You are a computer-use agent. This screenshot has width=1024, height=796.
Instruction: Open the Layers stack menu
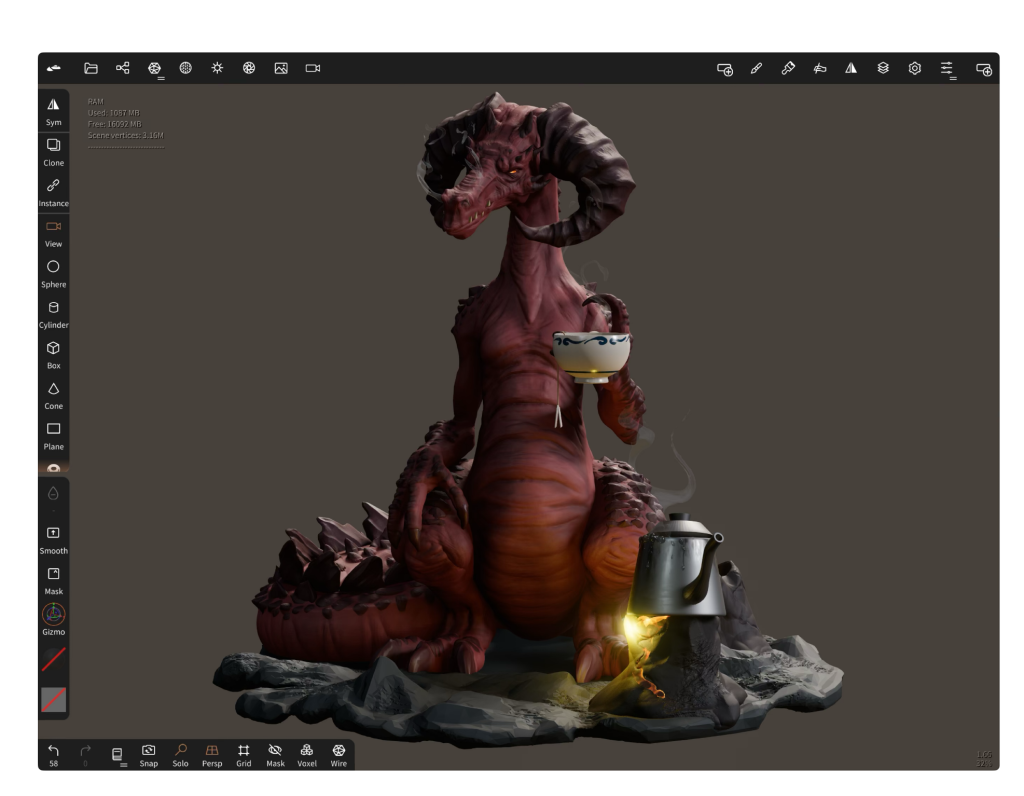tap(883, 68)
